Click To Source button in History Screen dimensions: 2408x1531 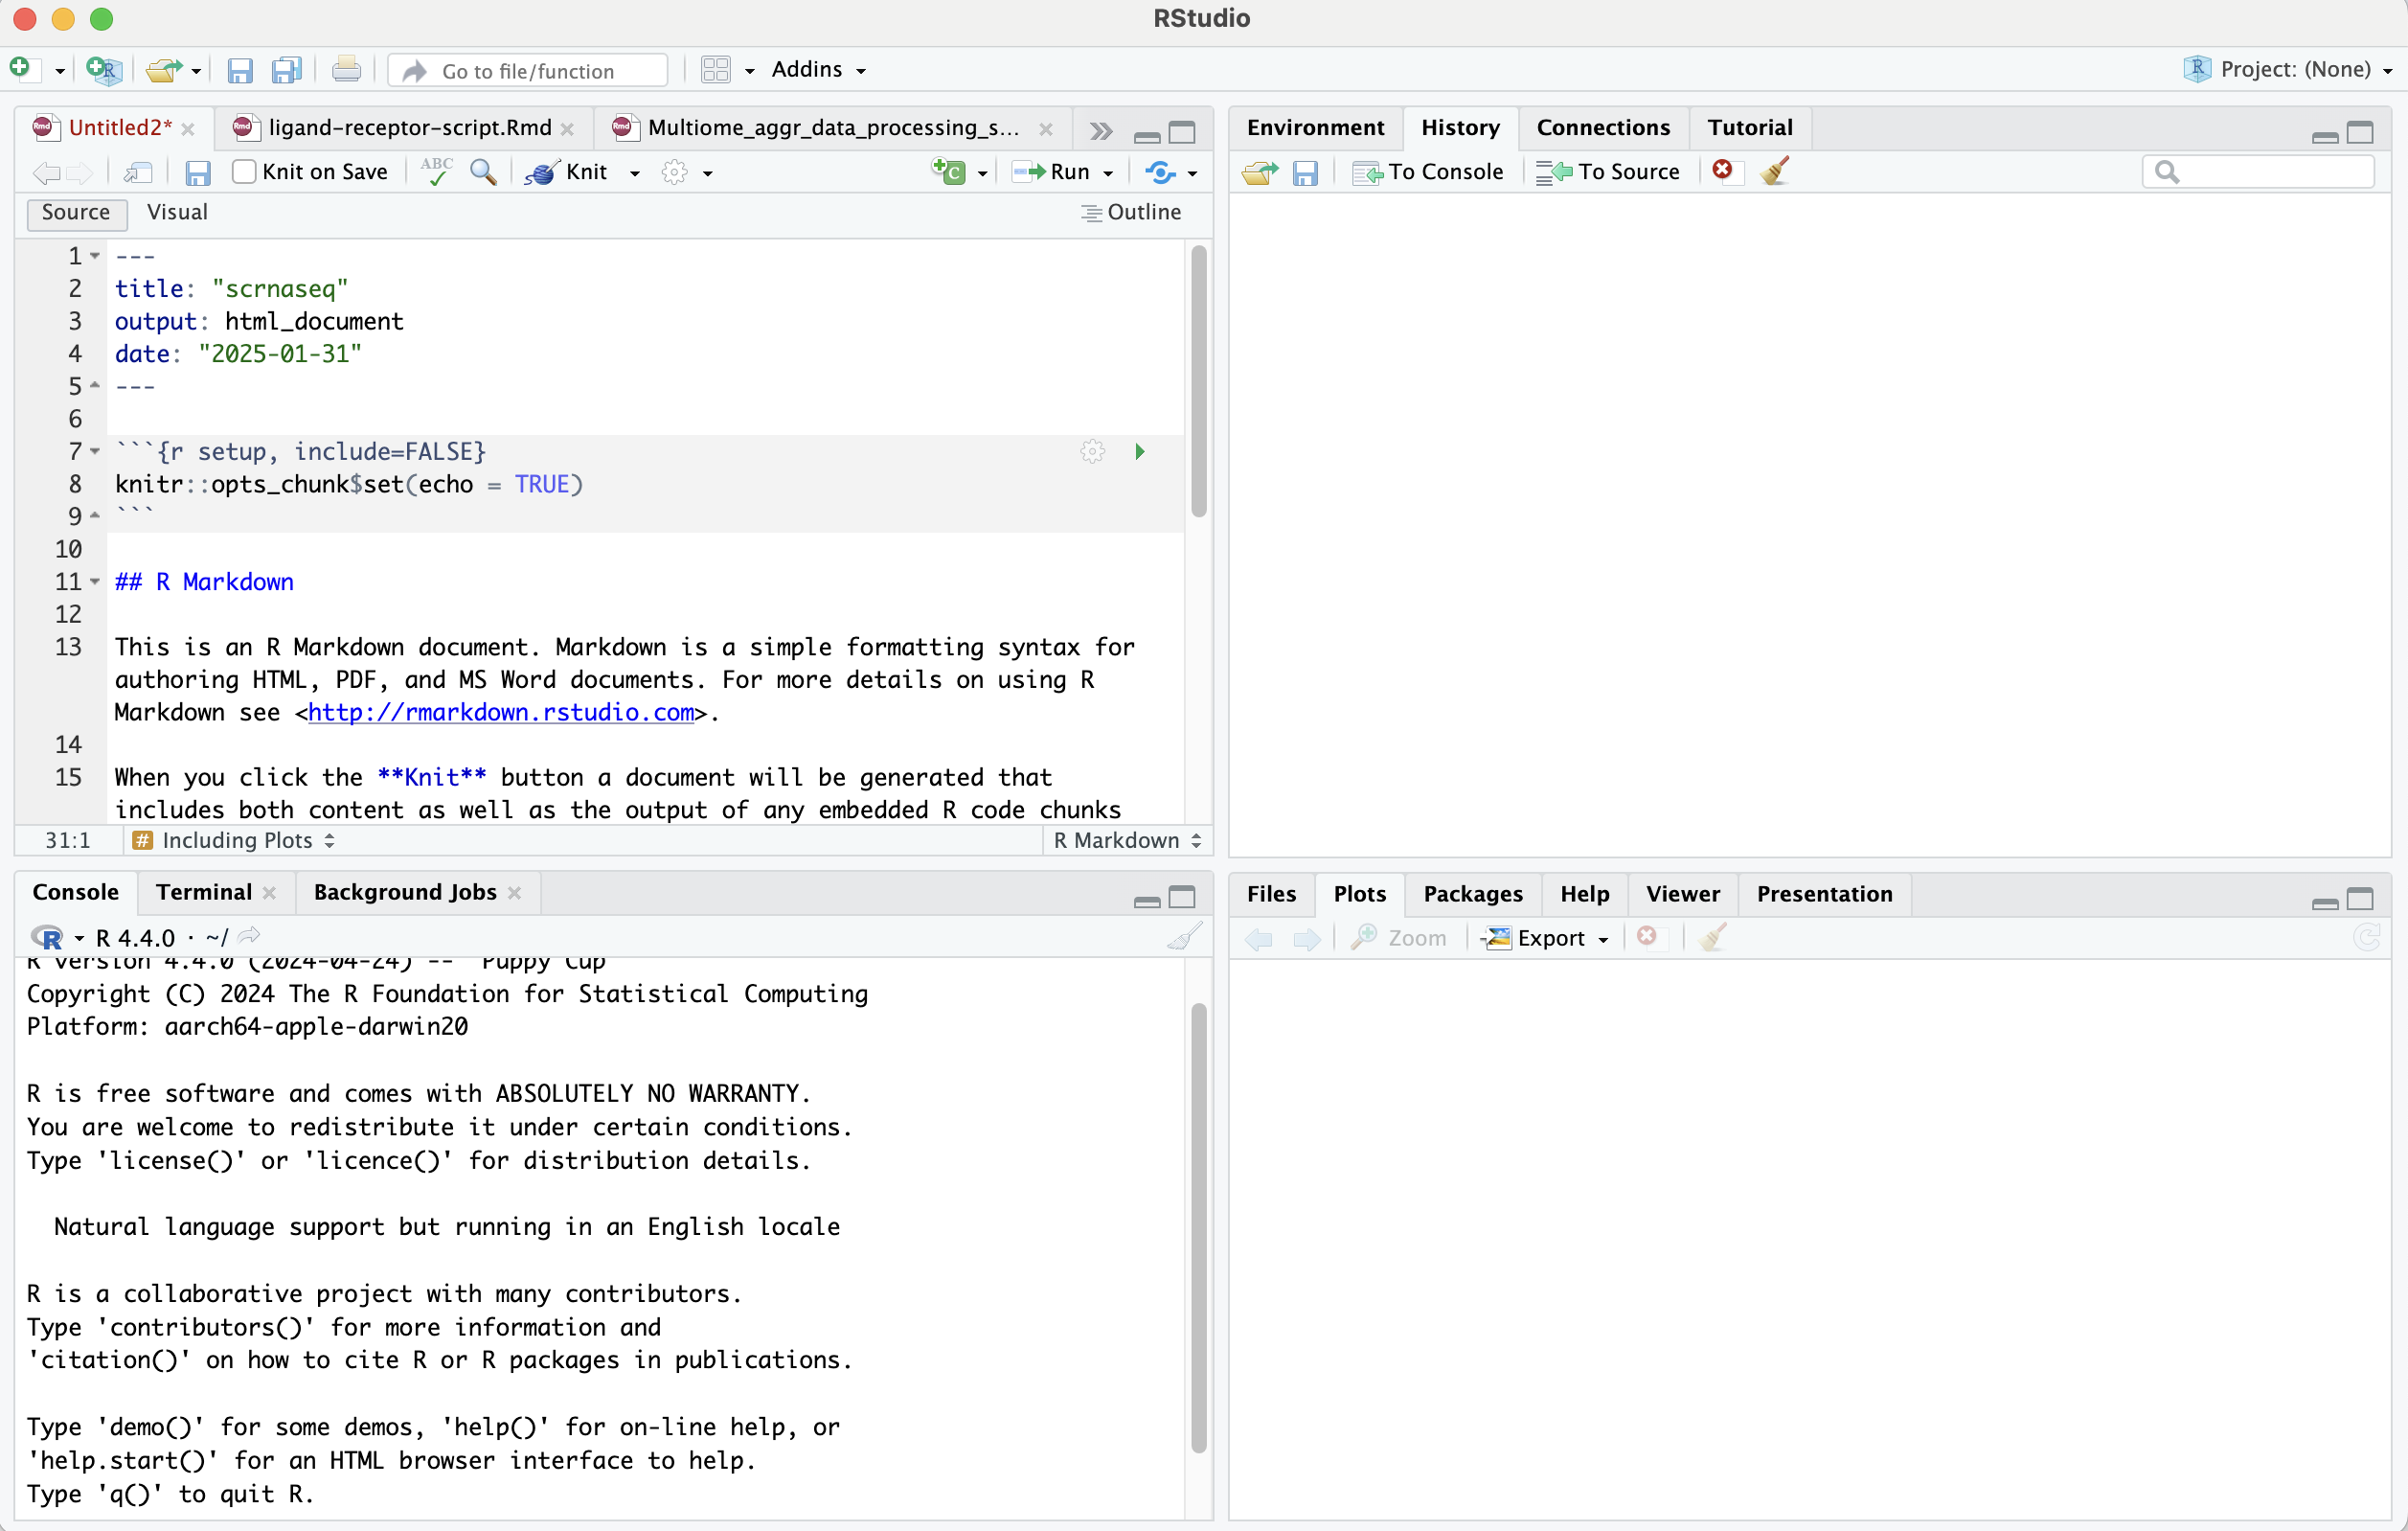tap(1608, 172)
